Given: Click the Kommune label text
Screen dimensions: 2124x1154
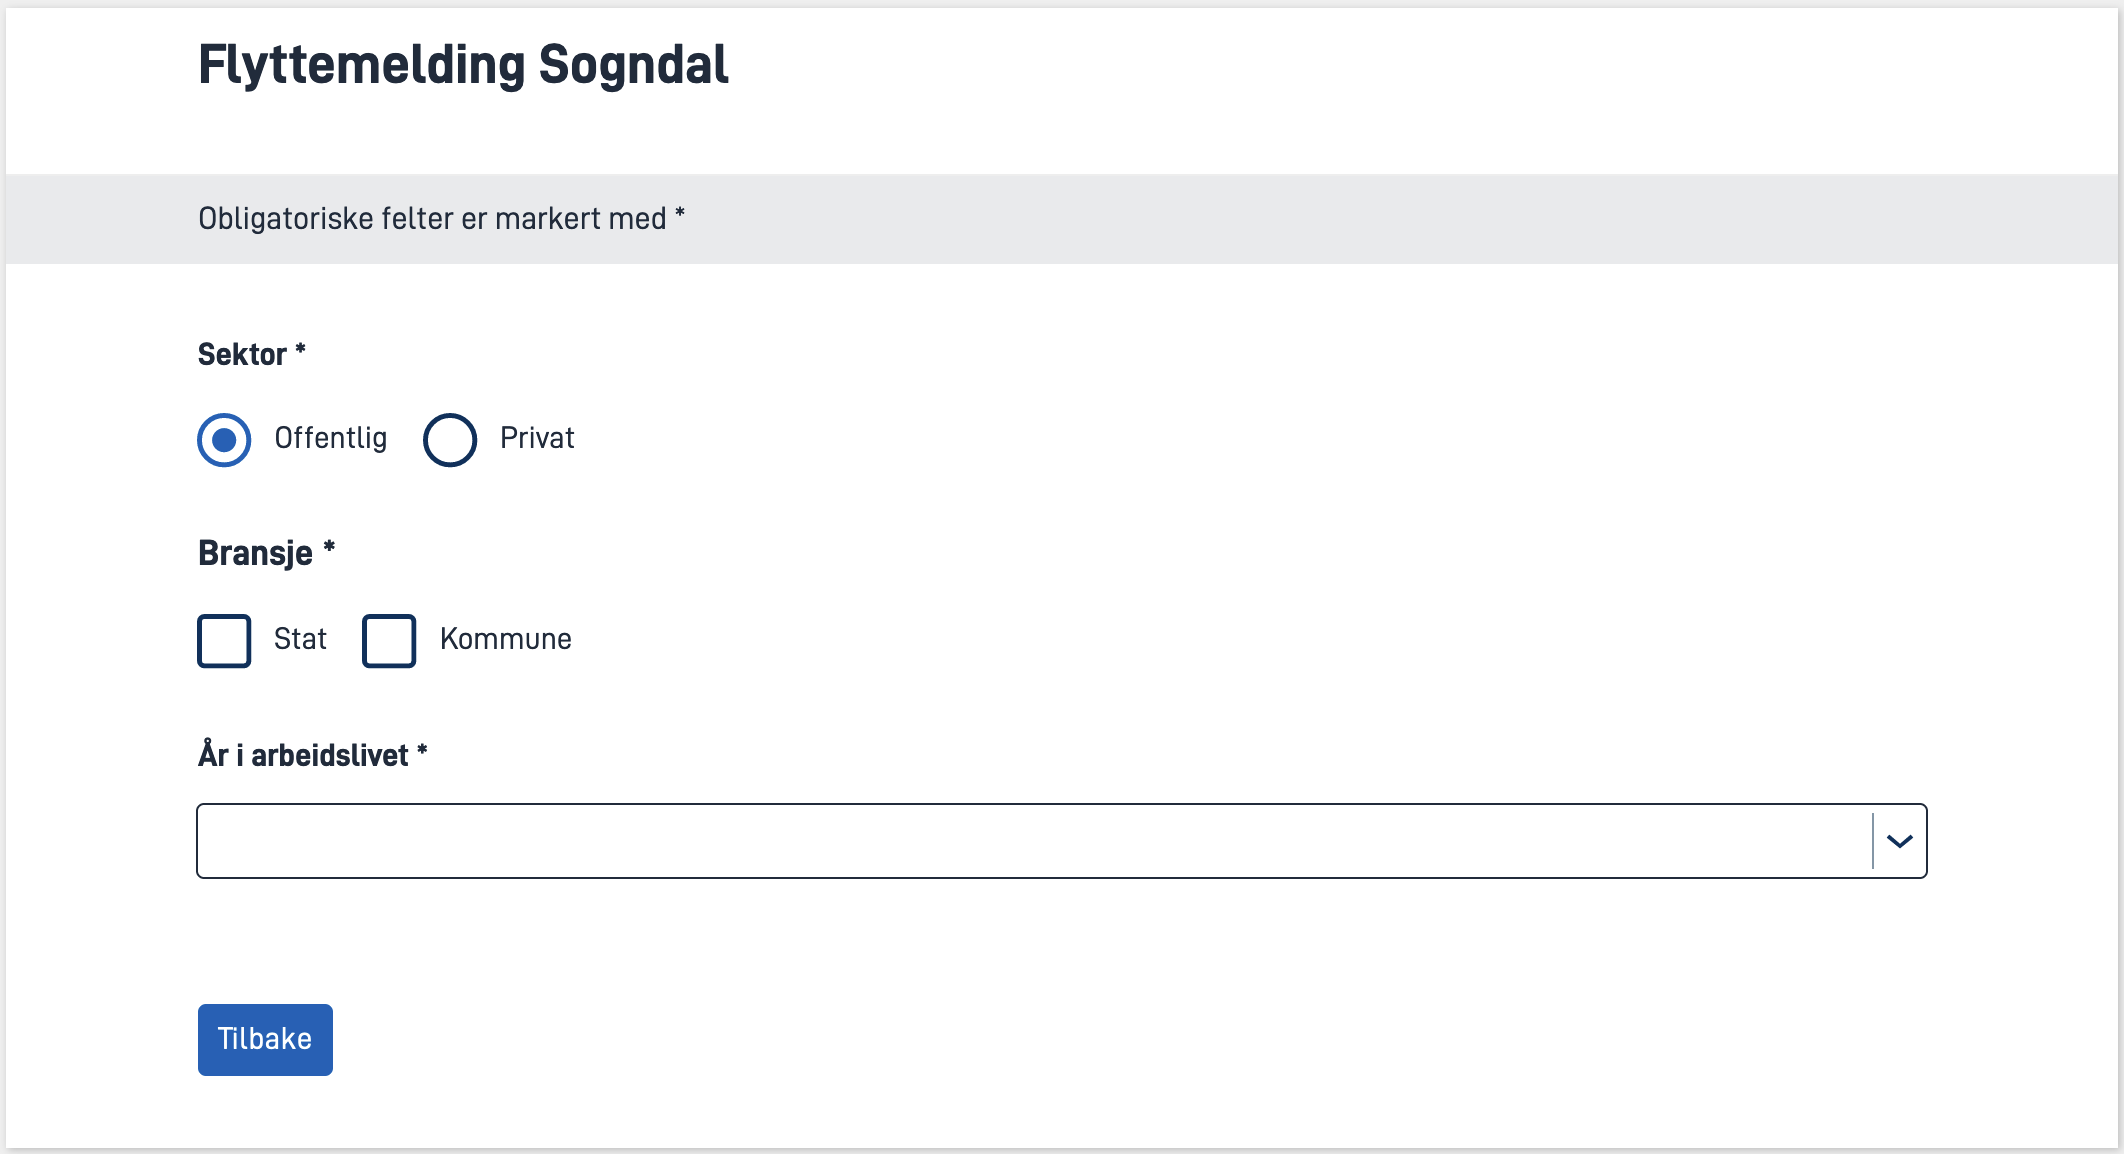Looking at the screenshot, I should coord(506,639).
